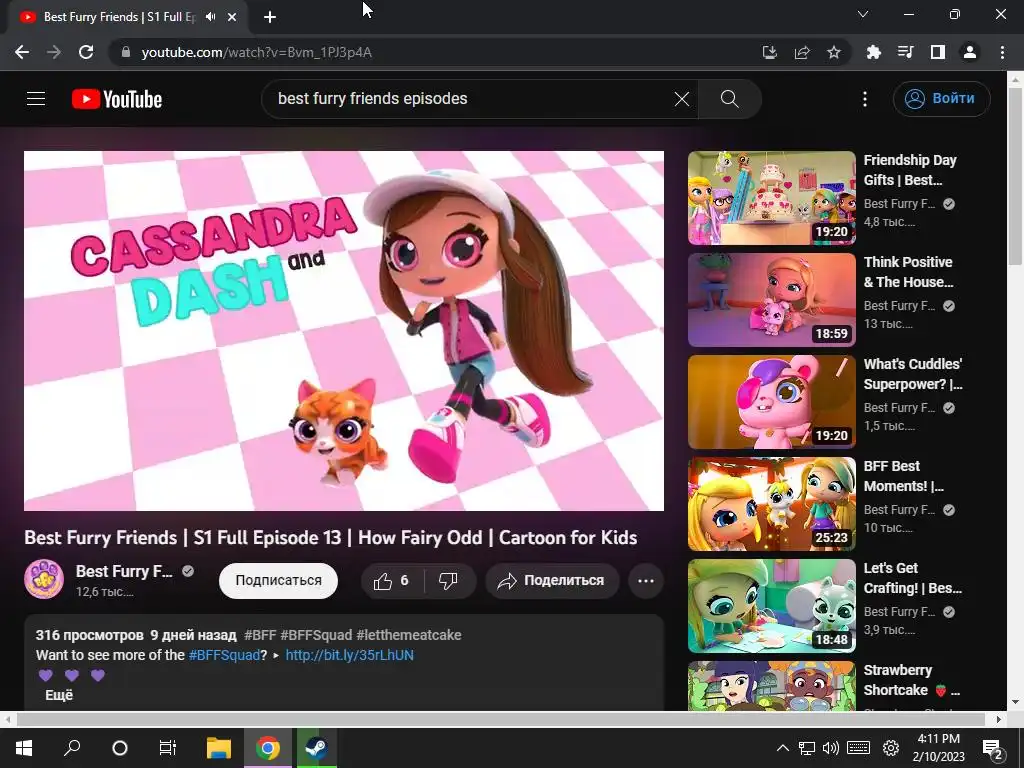Go to the YouTube home logo
This screenshot has height=768, width=1024.
[117, 99]
